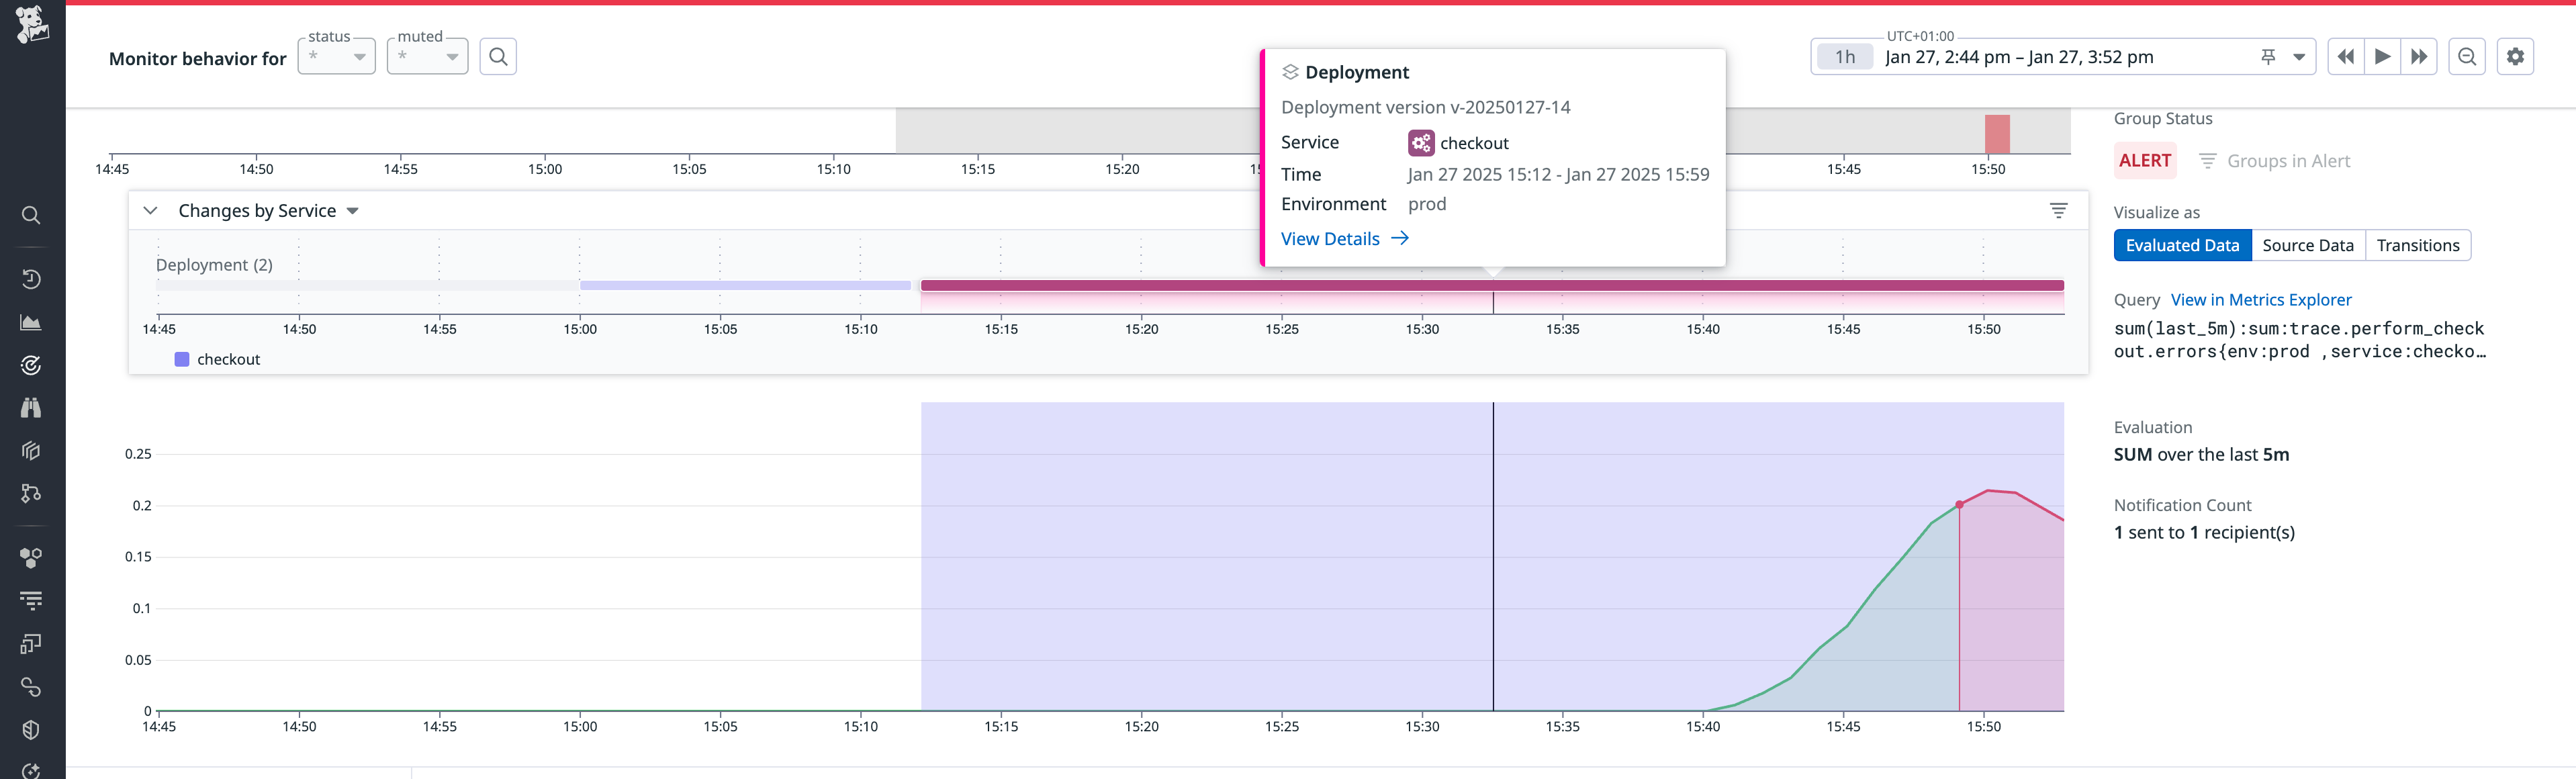Toggle the pin icon on the time range selector
The image size is (2576, 779).
[2268, 56]
